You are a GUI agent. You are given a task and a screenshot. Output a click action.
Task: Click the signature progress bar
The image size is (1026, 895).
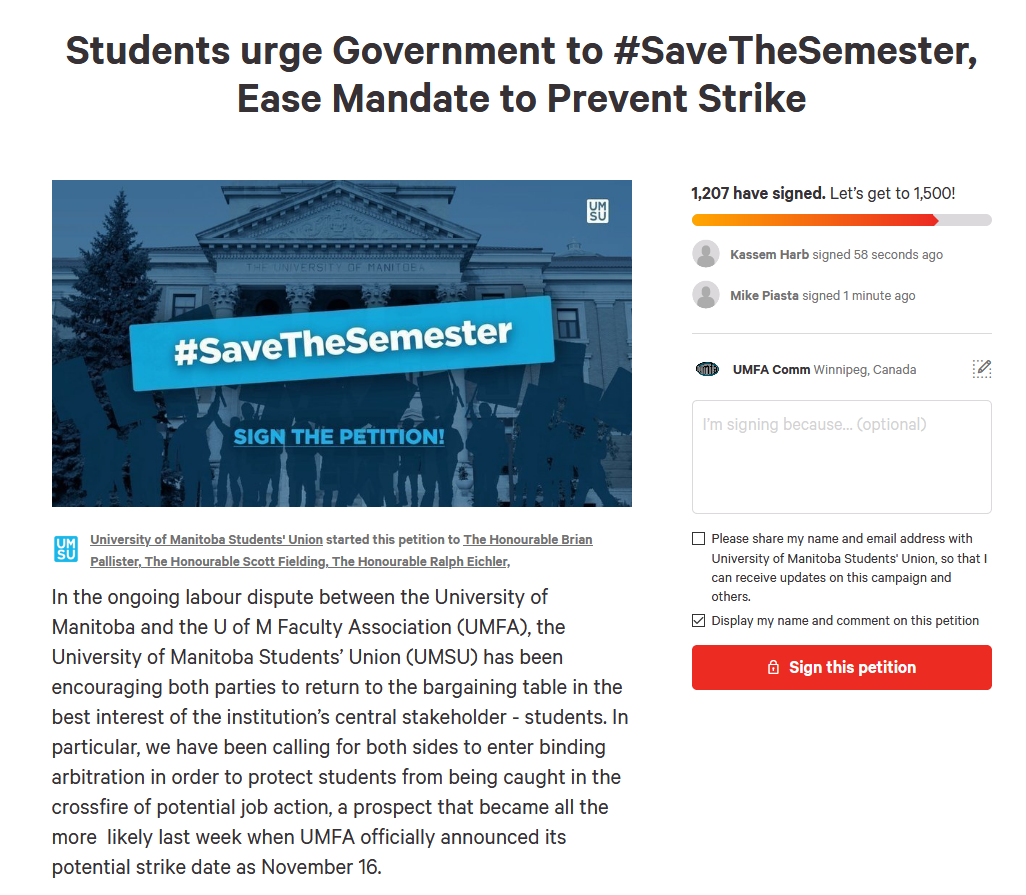841,220
